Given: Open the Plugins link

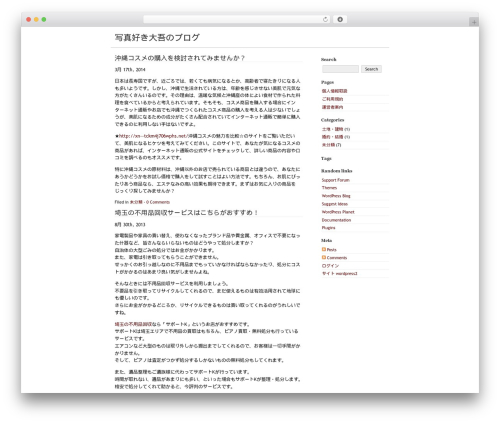Looking at the screenshot, I should point(328,228).
